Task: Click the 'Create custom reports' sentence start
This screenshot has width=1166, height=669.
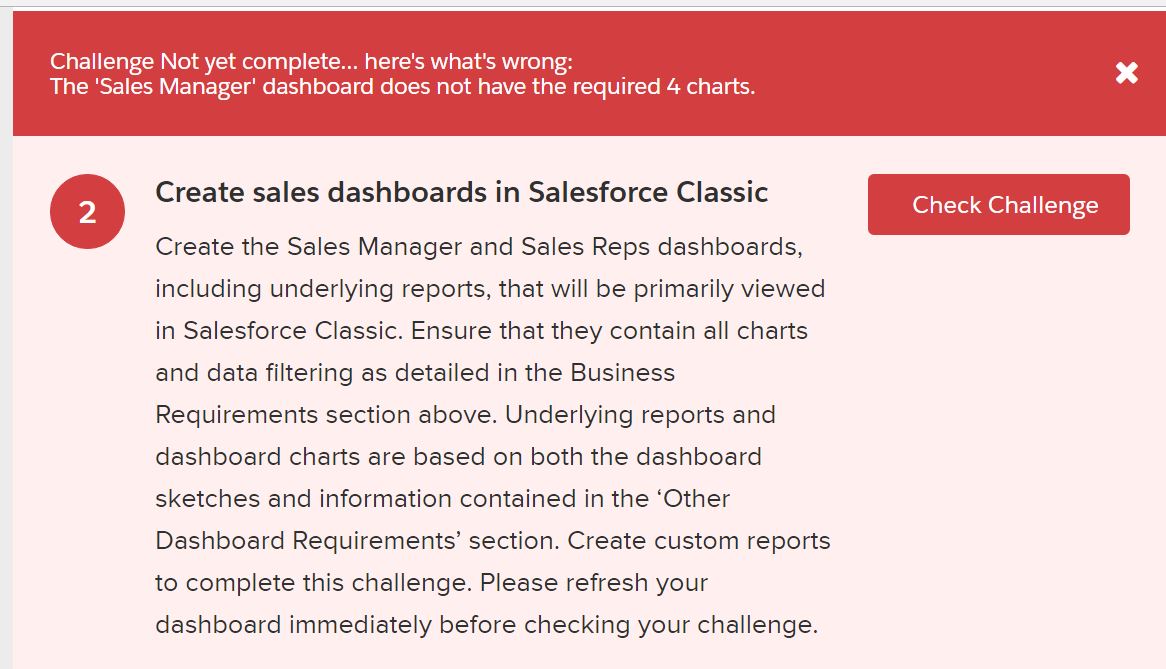Action: [699, 541]
